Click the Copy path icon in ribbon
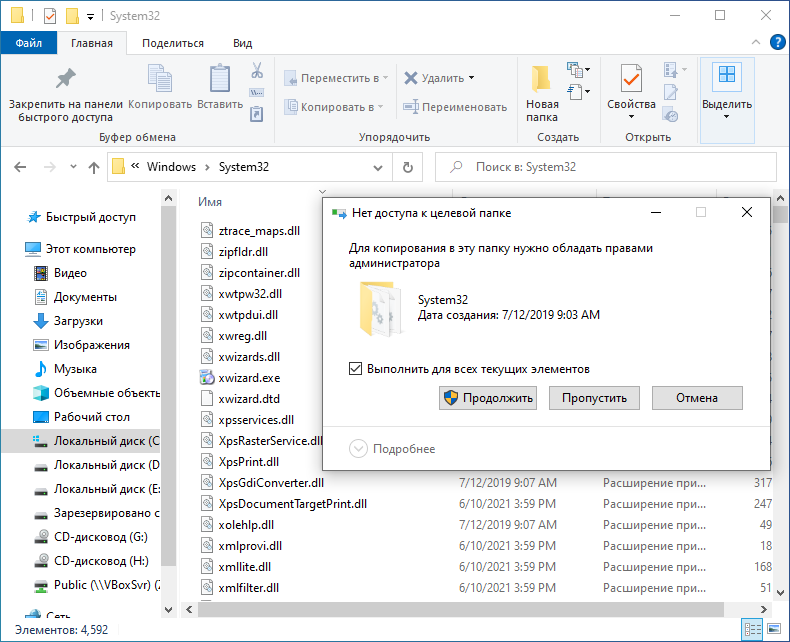 pos(257,93)
